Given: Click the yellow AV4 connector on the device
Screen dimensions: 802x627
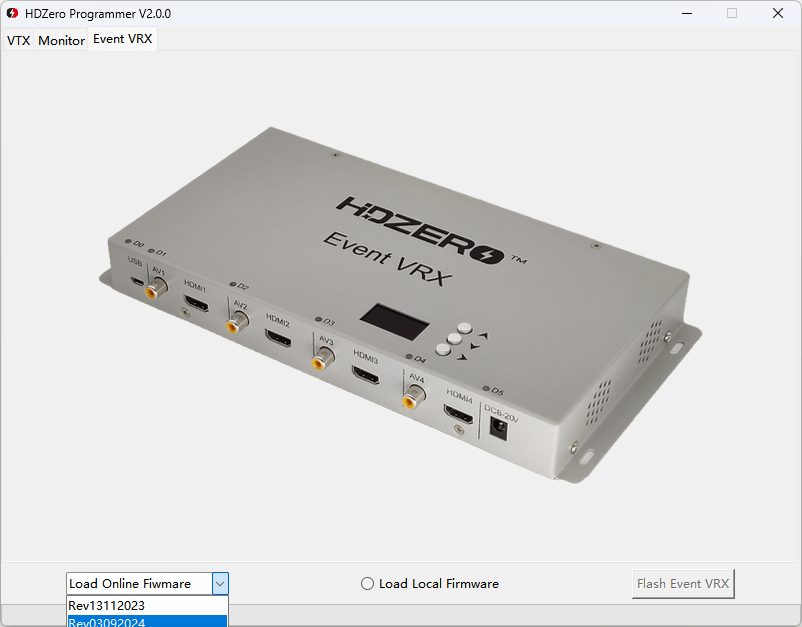Looking at the screenshot, I should coord(410,401).
